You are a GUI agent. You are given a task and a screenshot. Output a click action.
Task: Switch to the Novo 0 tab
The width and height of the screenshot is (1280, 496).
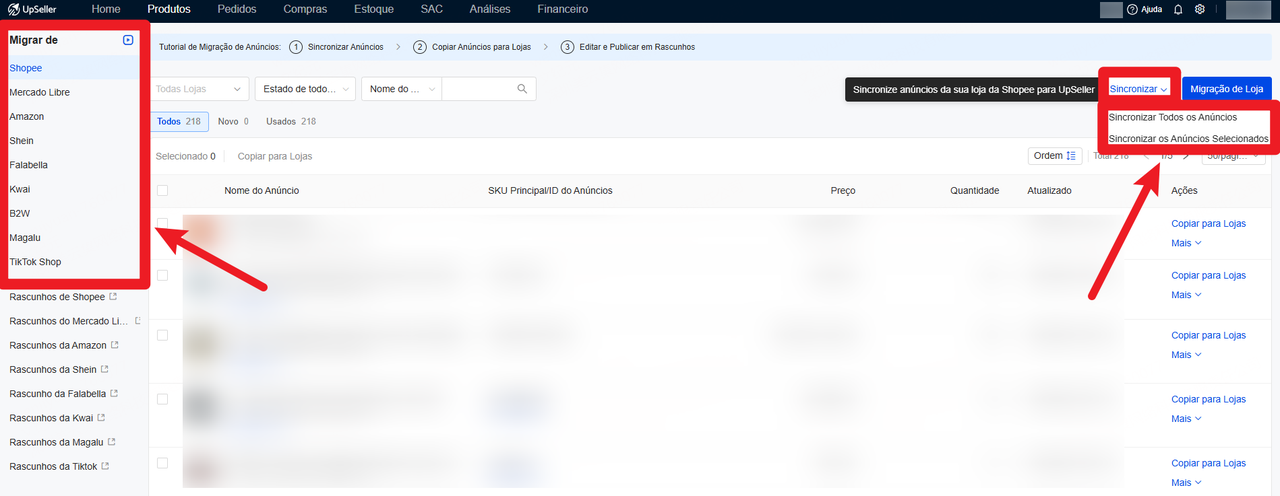233,122
